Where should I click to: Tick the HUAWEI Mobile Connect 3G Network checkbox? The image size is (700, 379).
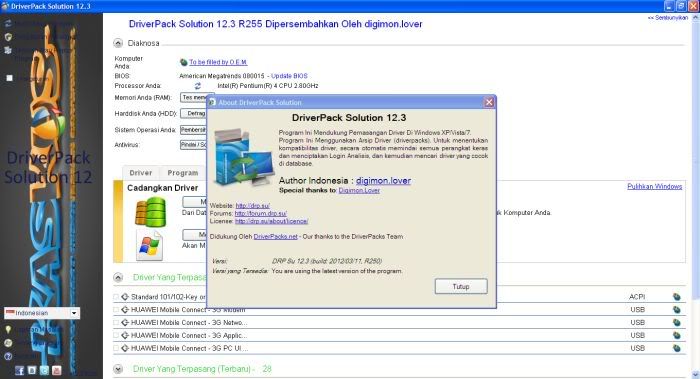coord(116,322)
